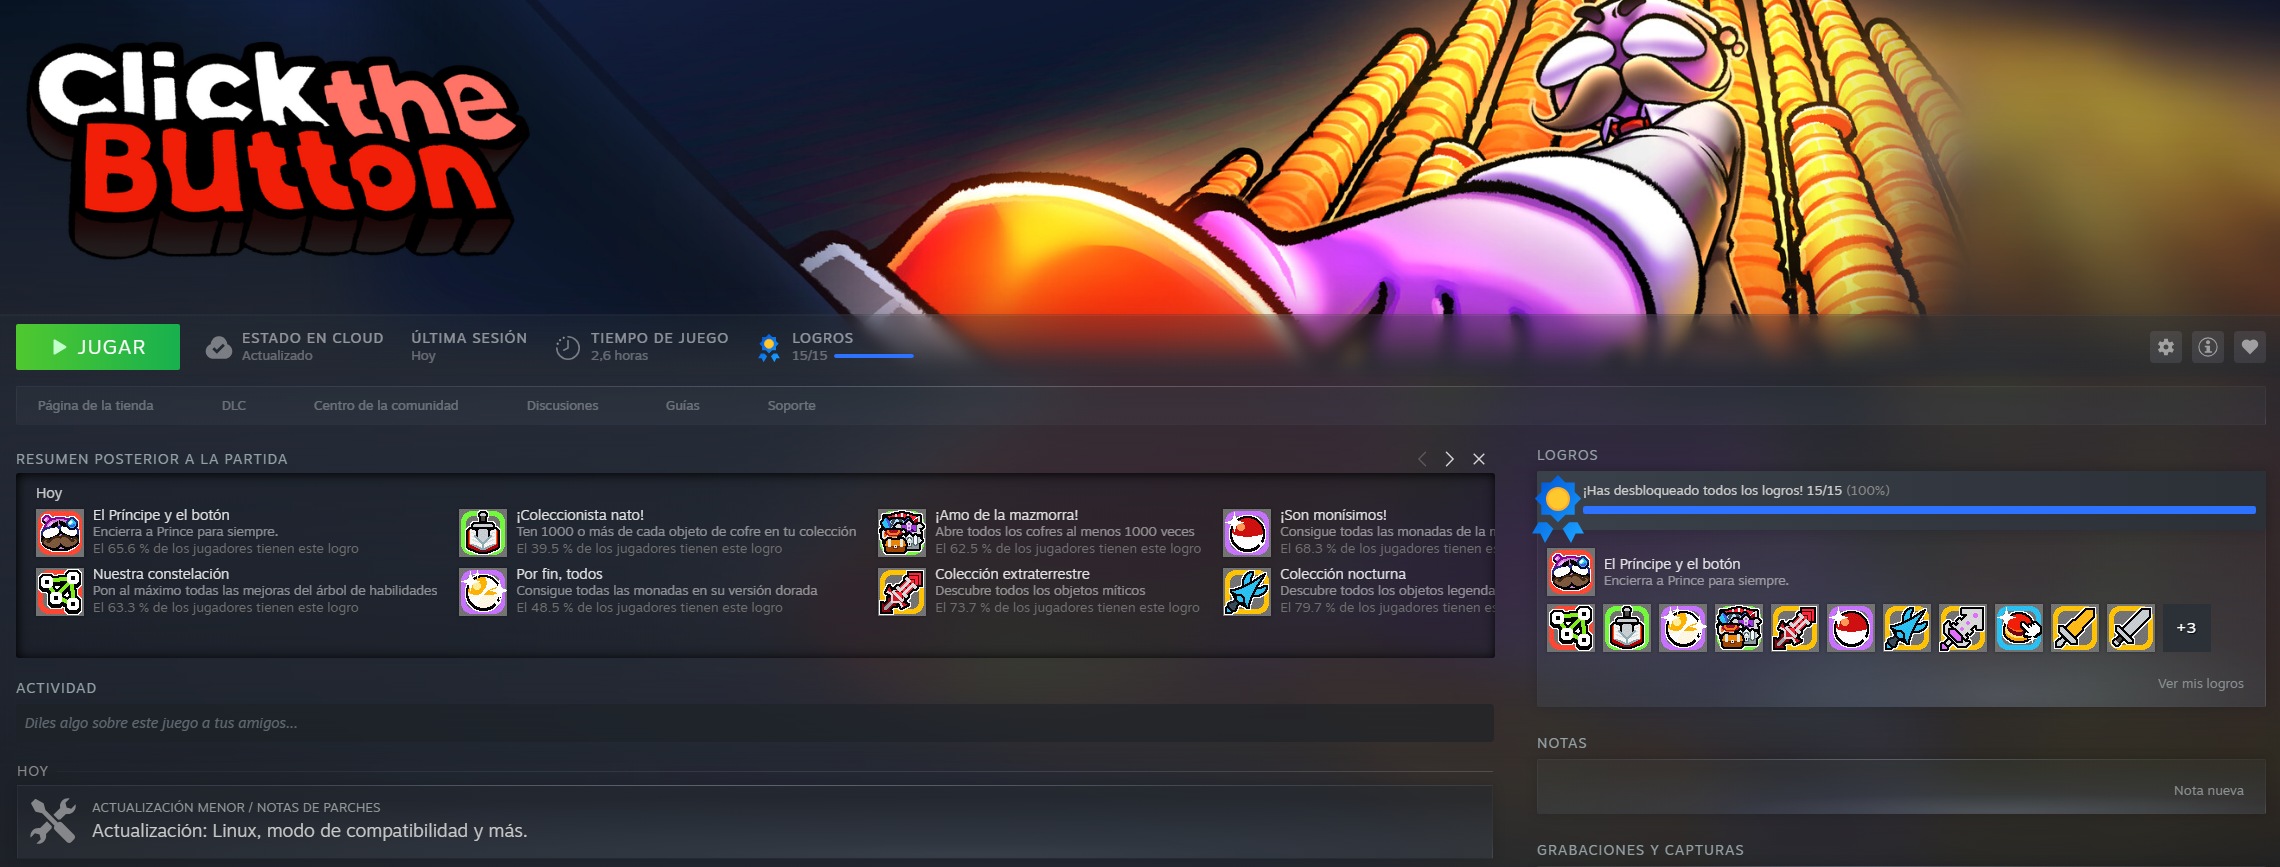2280x867 pixels.
Task: Go to next post-game summary page
Action: 1449,459
